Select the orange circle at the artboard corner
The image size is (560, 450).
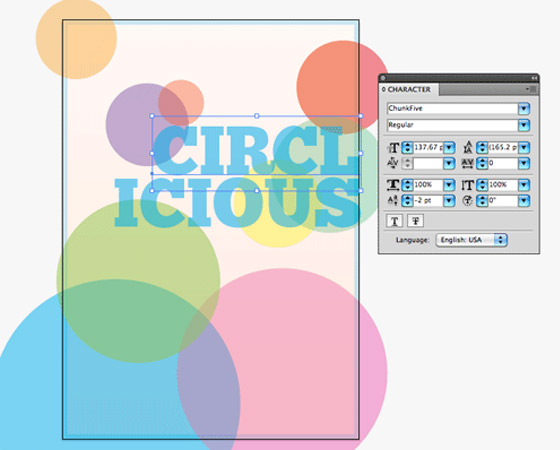[76, 39]
